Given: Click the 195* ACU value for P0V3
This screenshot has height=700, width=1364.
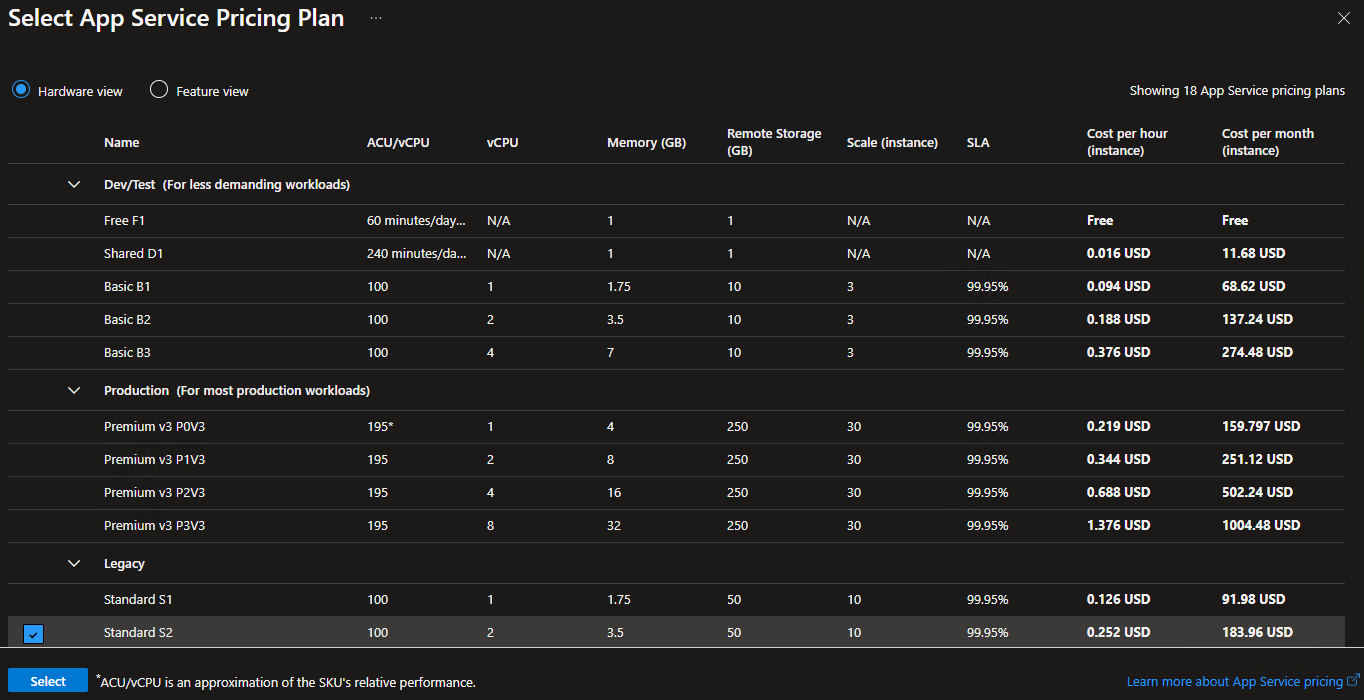Looking at the screenshot, I should point(380,426).
